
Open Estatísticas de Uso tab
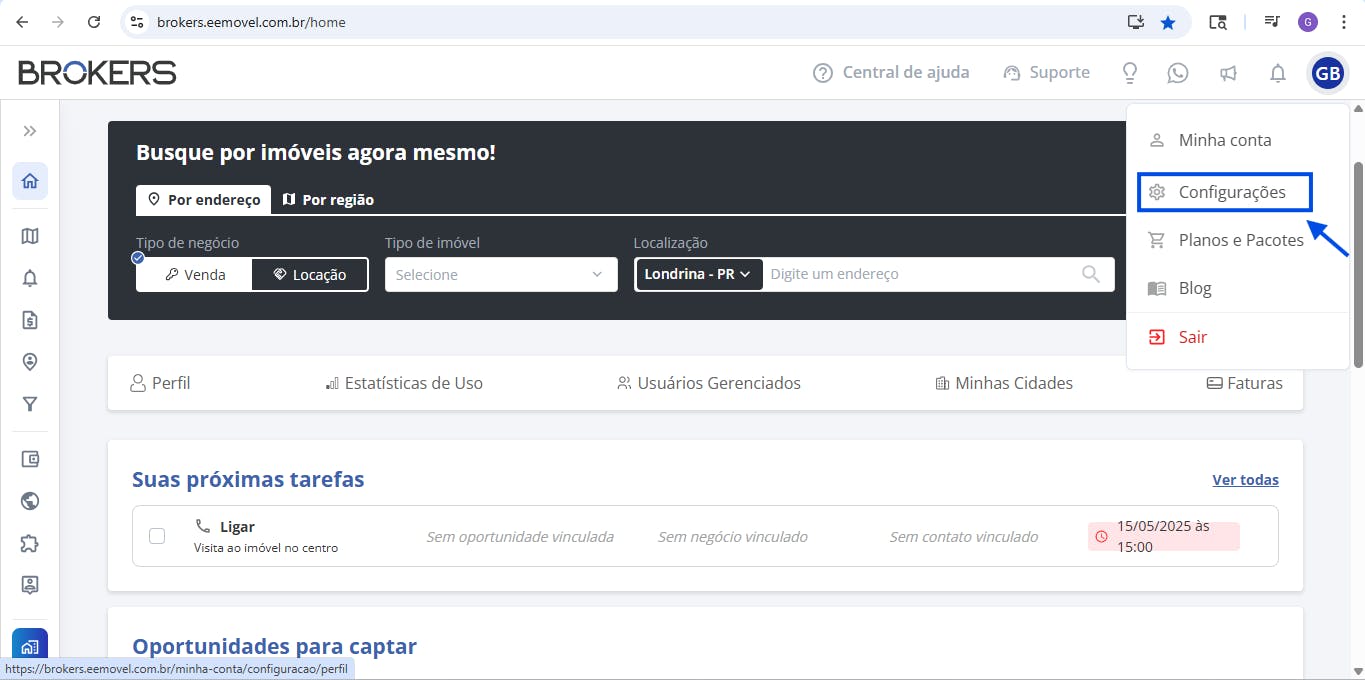coord(404,383)
